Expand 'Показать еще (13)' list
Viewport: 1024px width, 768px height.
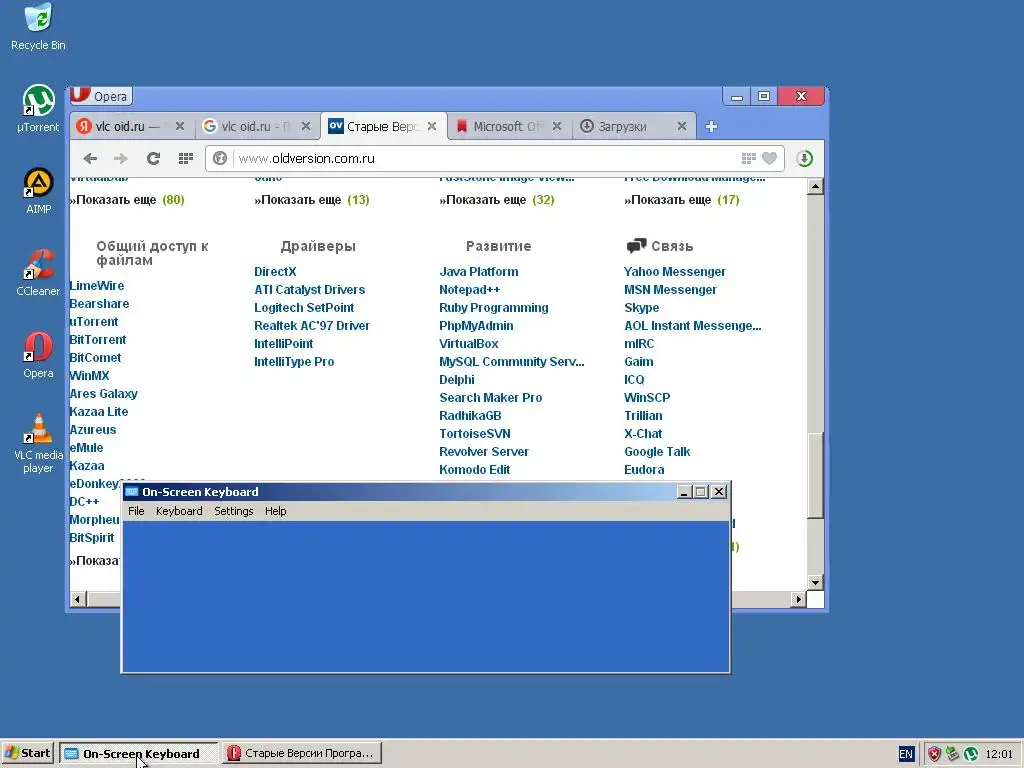(x=312, y=200)
